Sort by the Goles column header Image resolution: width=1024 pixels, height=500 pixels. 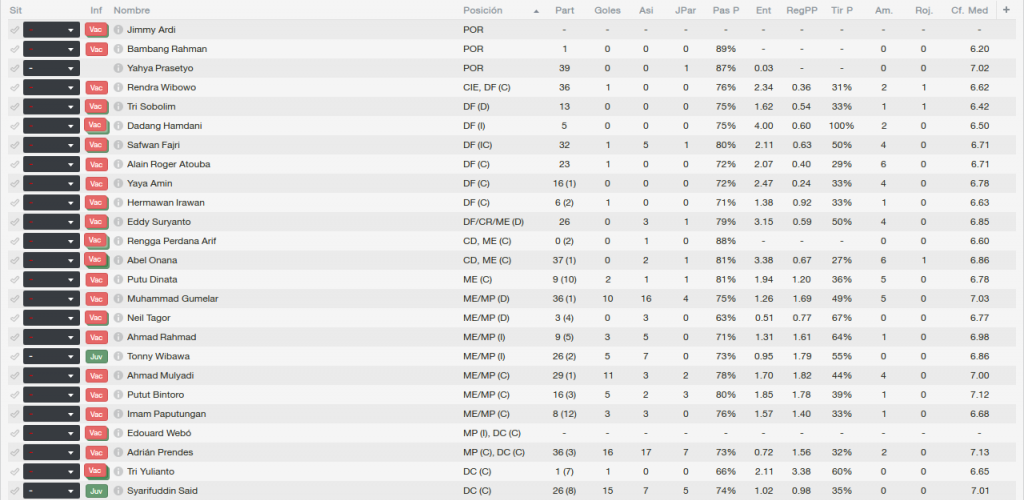tap(607, 10)
